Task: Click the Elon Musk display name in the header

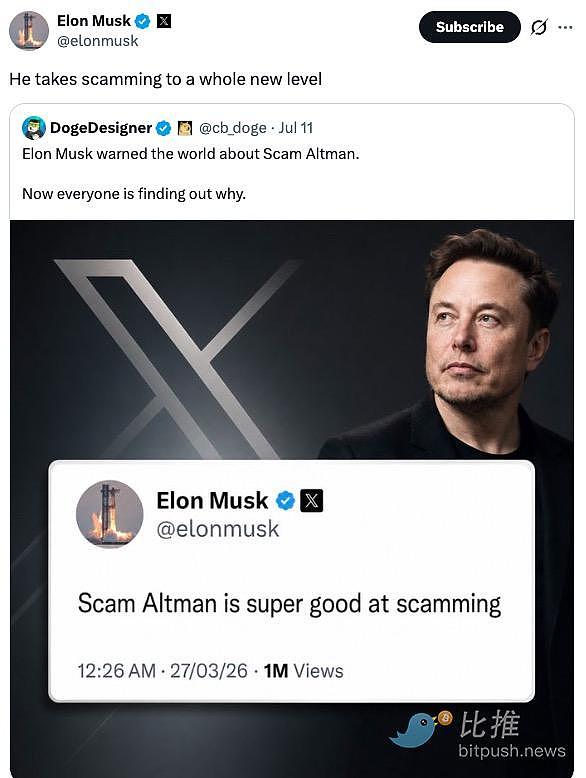Action: 94,21
